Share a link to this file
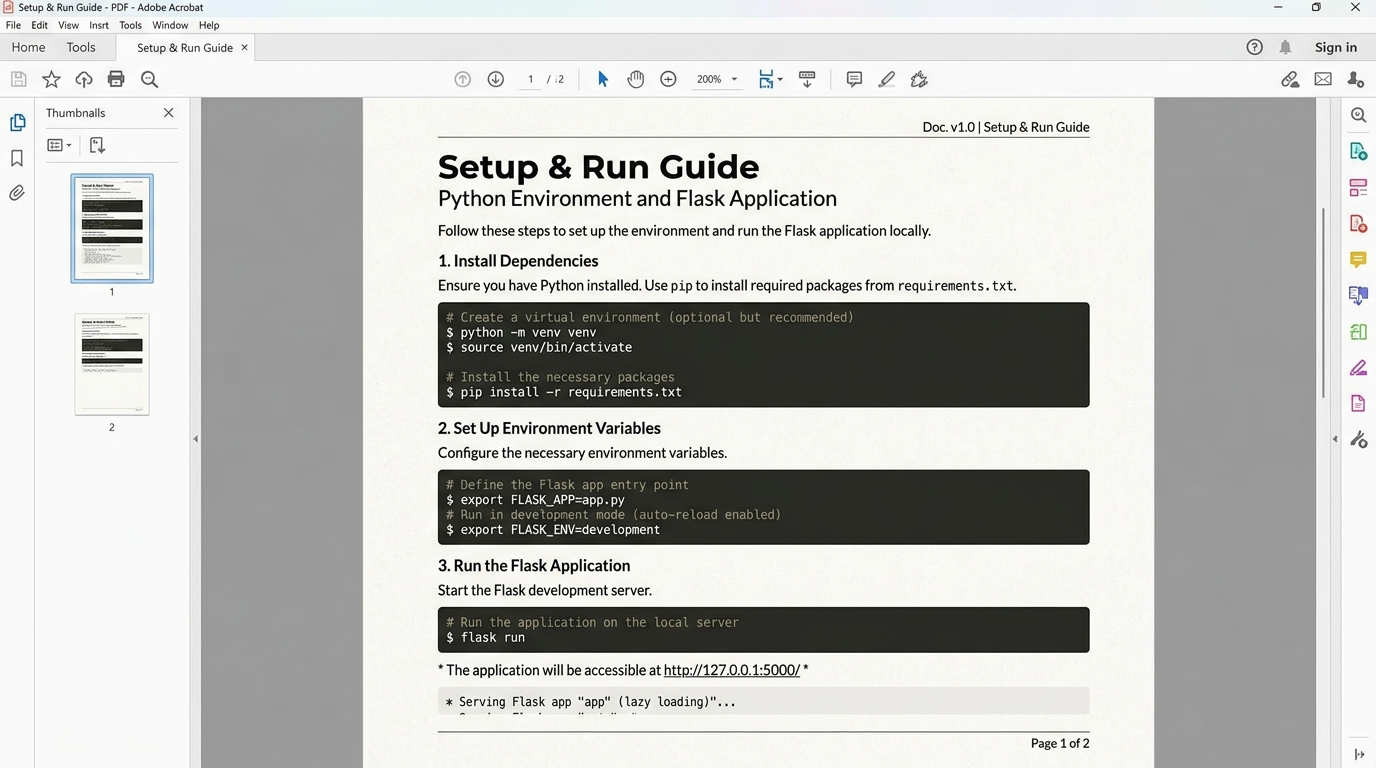 pyautogui.click(x=1290, y=79)
